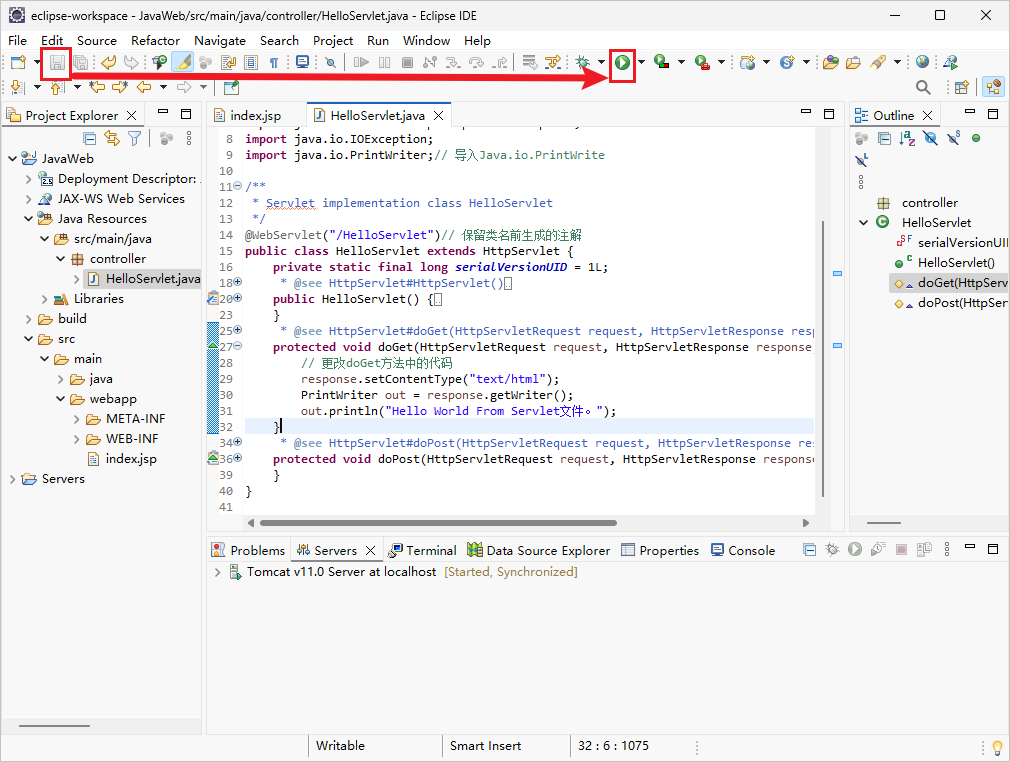Click the Project Explorer filter funnel icon

pyautogui.click(x=134, y=138)
